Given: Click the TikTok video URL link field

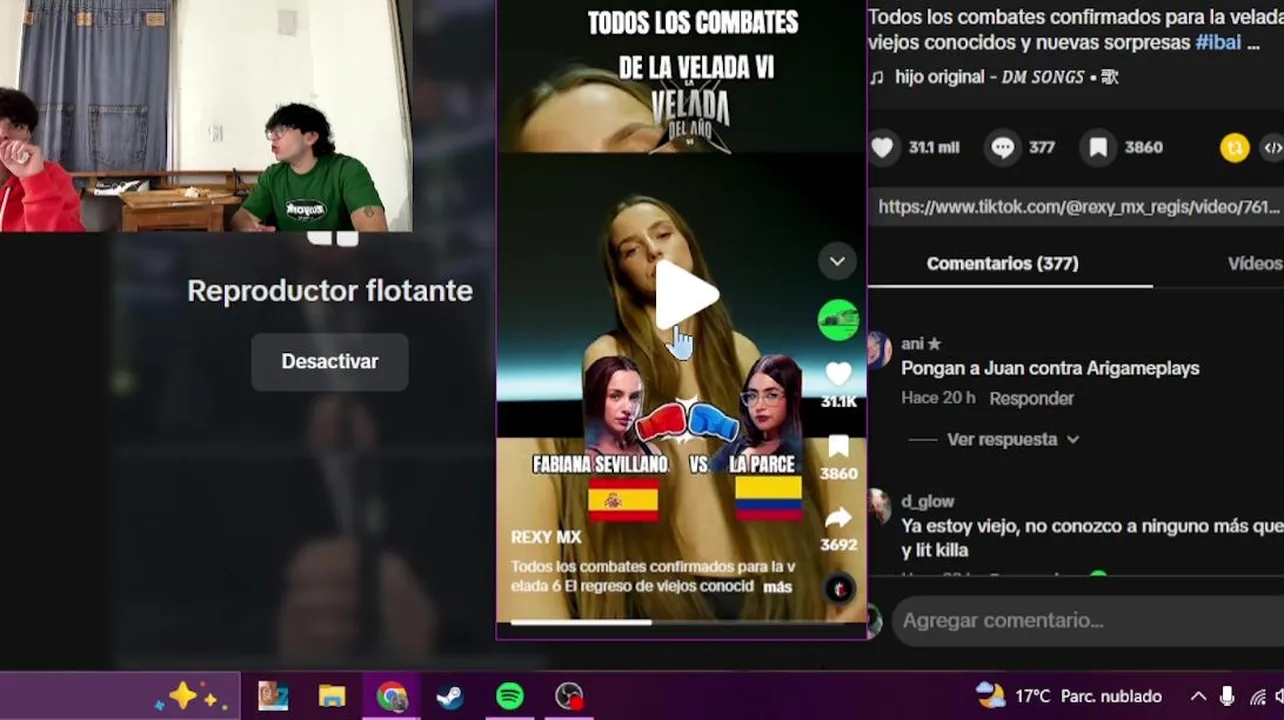Looking at the screenshot, I should click(1076, 207).
